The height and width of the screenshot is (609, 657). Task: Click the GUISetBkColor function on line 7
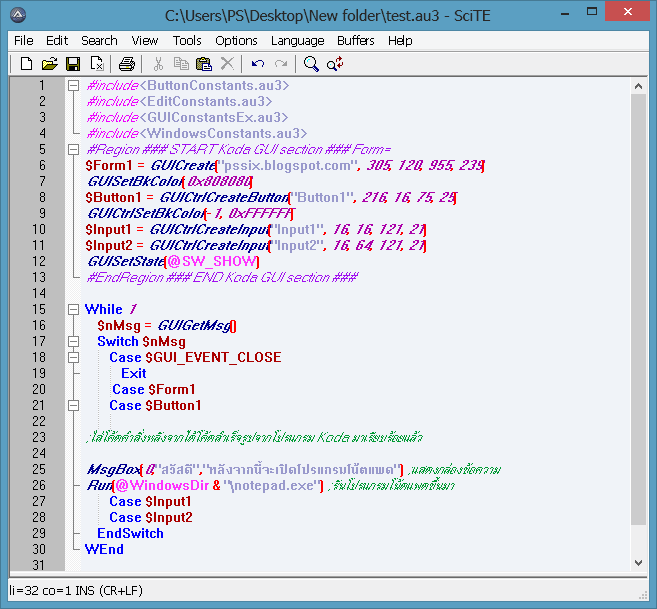(x=135, y=181)
